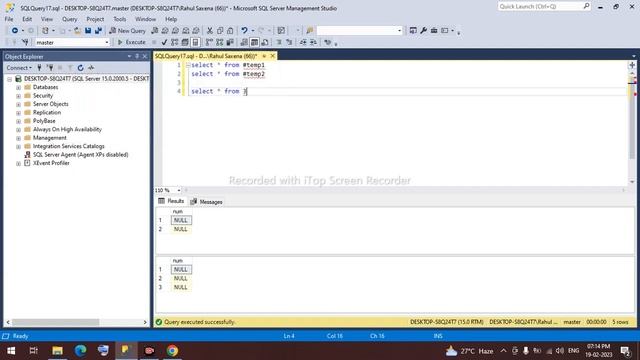The height and width of the screenshot is (360, 640).
Task: Expand the Databases tree node
Action: coord(18,87)
